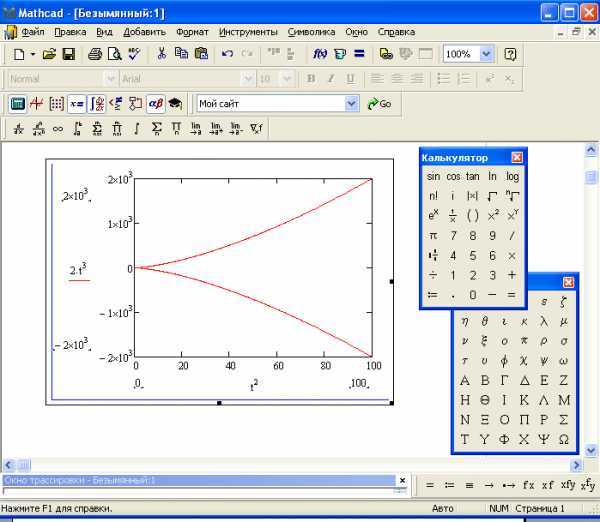Click the infinity symbol icon
The height and width of the screenshot is (522, 600).
click(x=58, y=128)
